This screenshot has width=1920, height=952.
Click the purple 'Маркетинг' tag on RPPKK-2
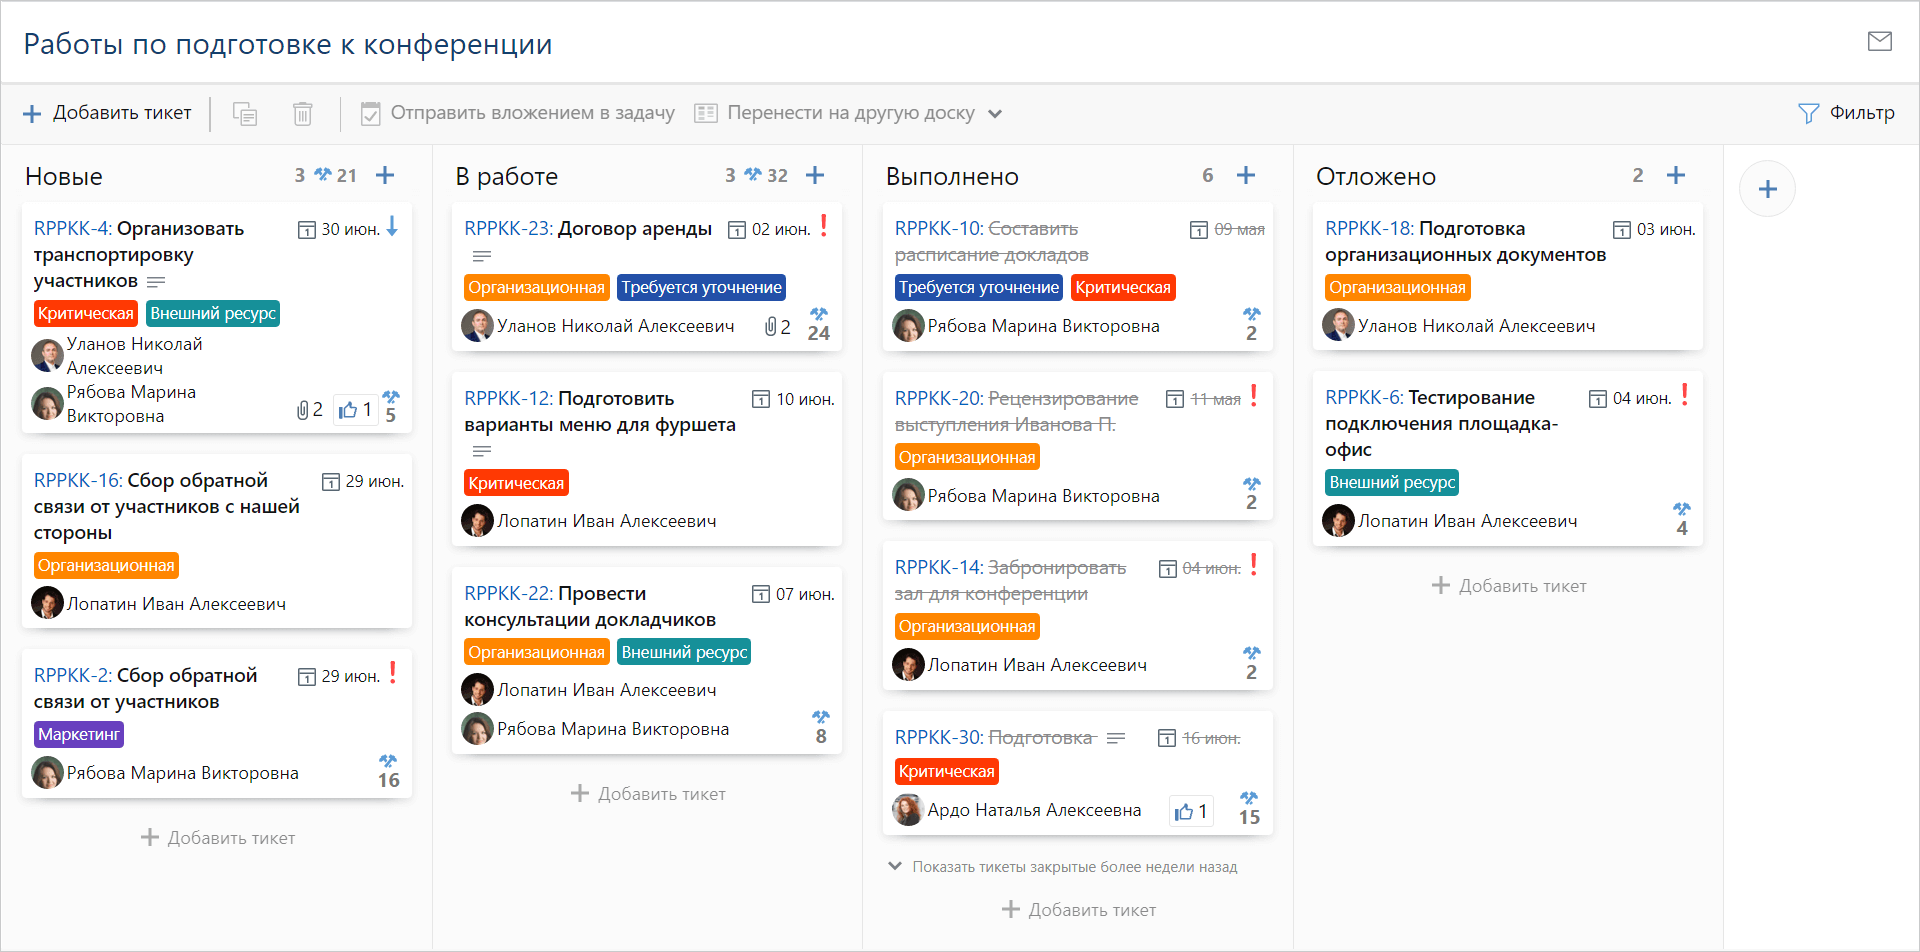(x=79, y=735)
